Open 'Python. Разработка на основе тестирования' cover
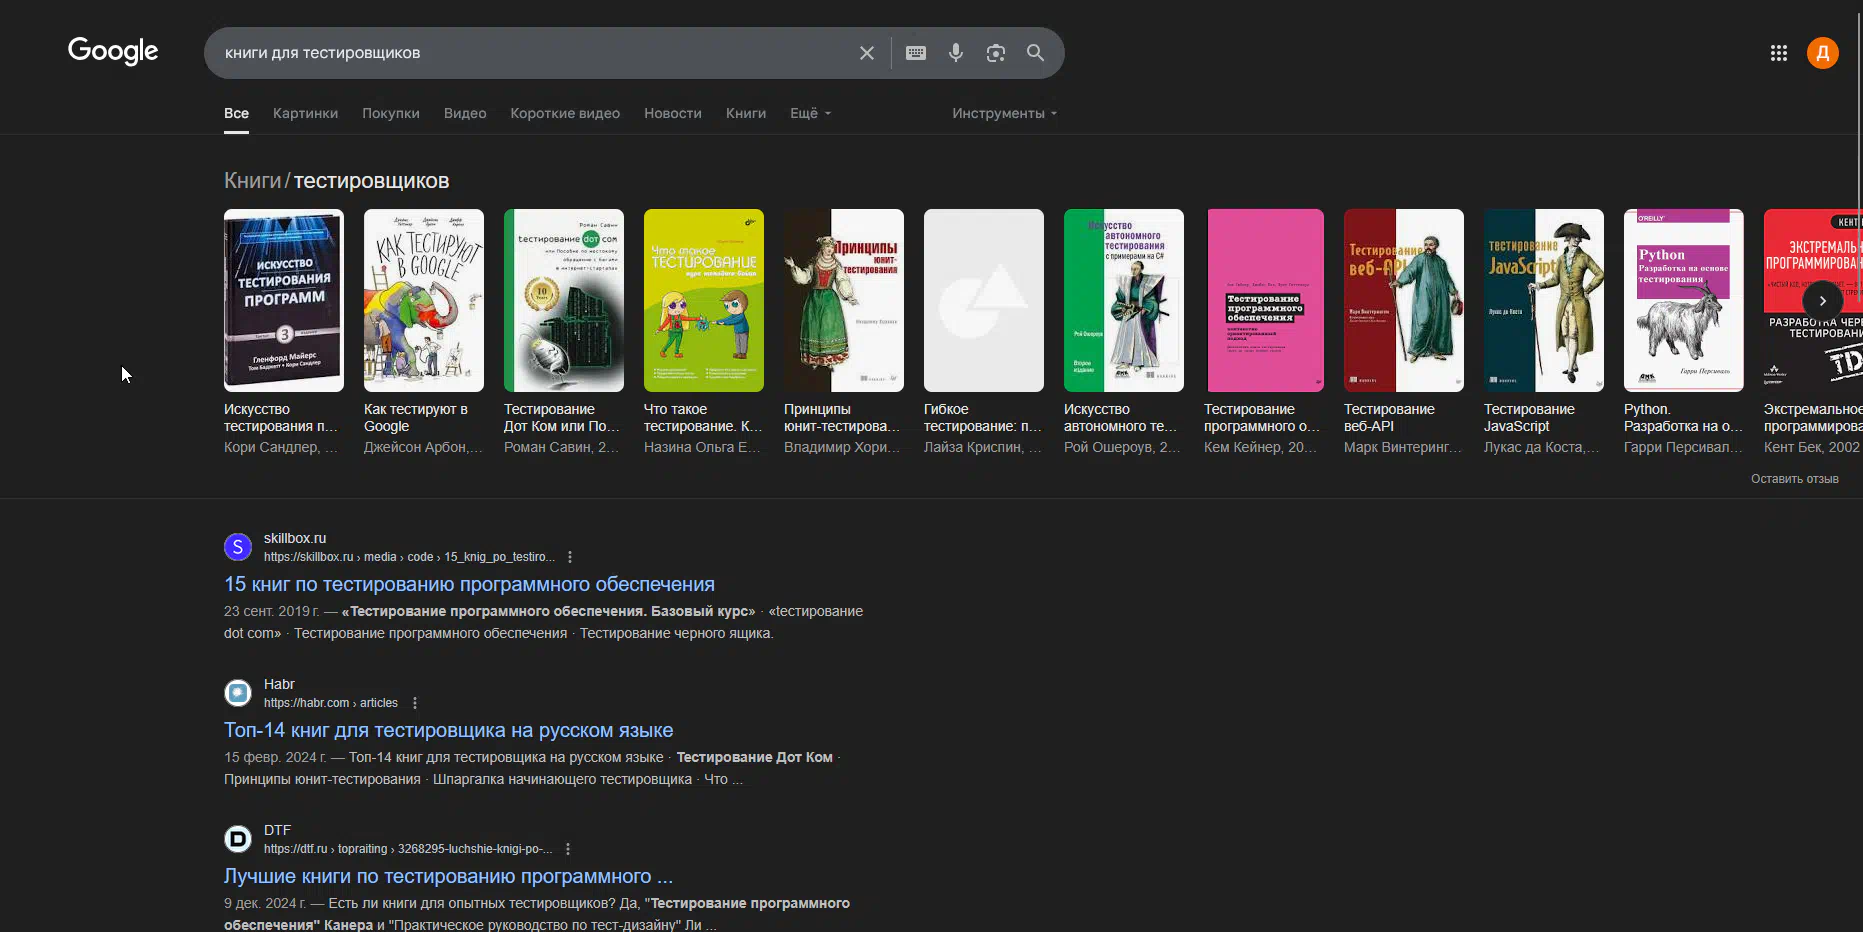The image size is (1863, 932). click(1684, 300)
